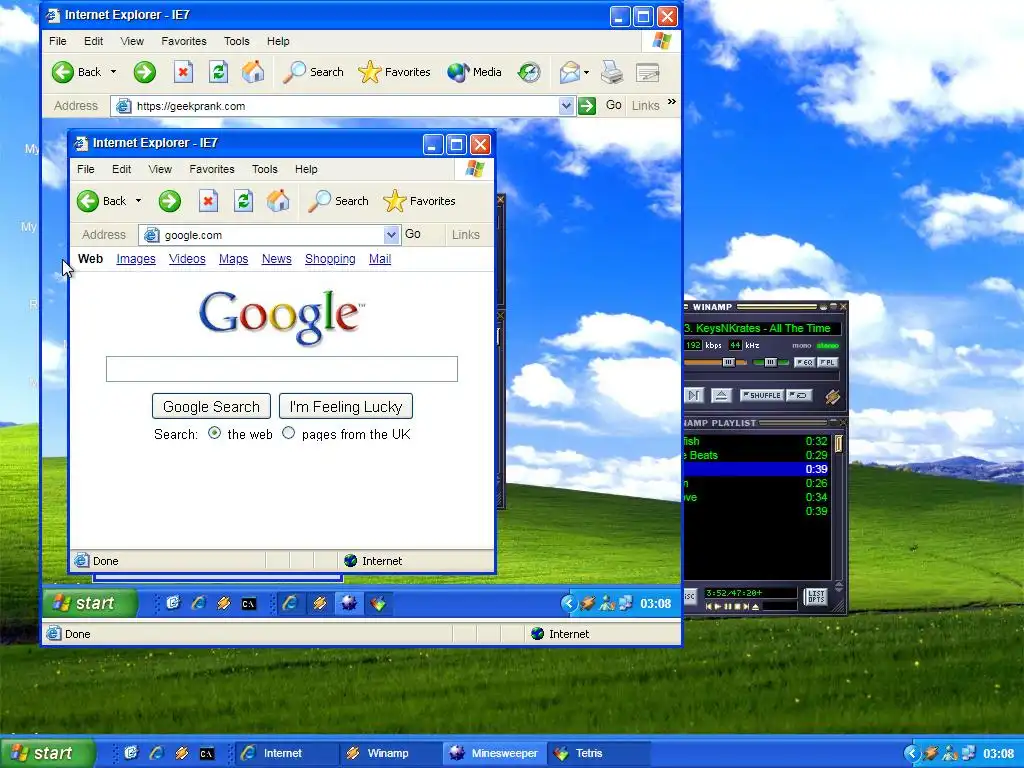Open the File menu in the geekprank.com IE window
This screenshot has width=1024, height=768.
pyautogui.click(x=57, y=41)
